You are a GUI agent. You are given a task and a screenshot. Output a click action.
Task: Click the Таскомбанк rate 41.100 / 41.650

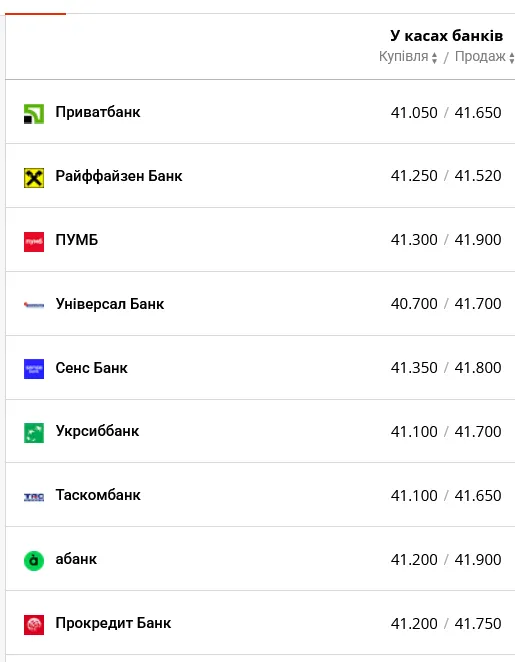click(x=446, y=496)
